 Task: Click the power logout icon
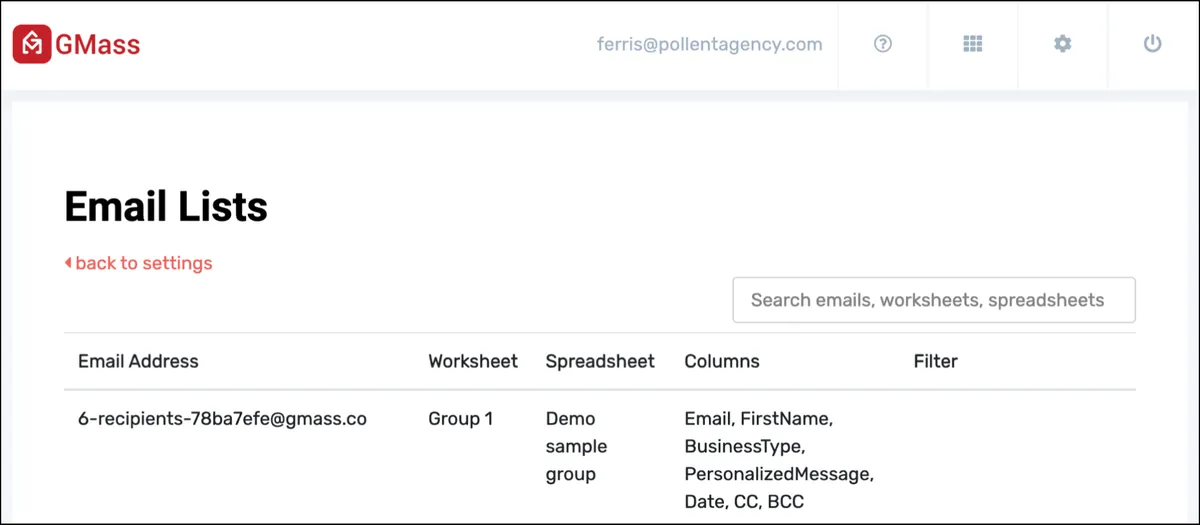click(x=1153, y=44)
